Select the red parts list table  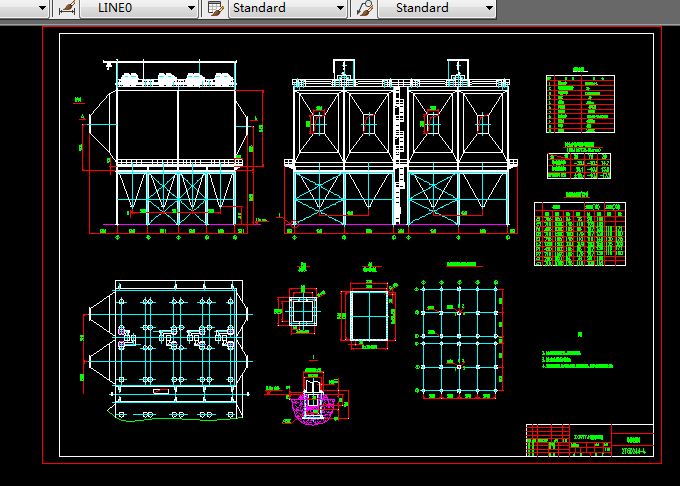coord(579,104)
